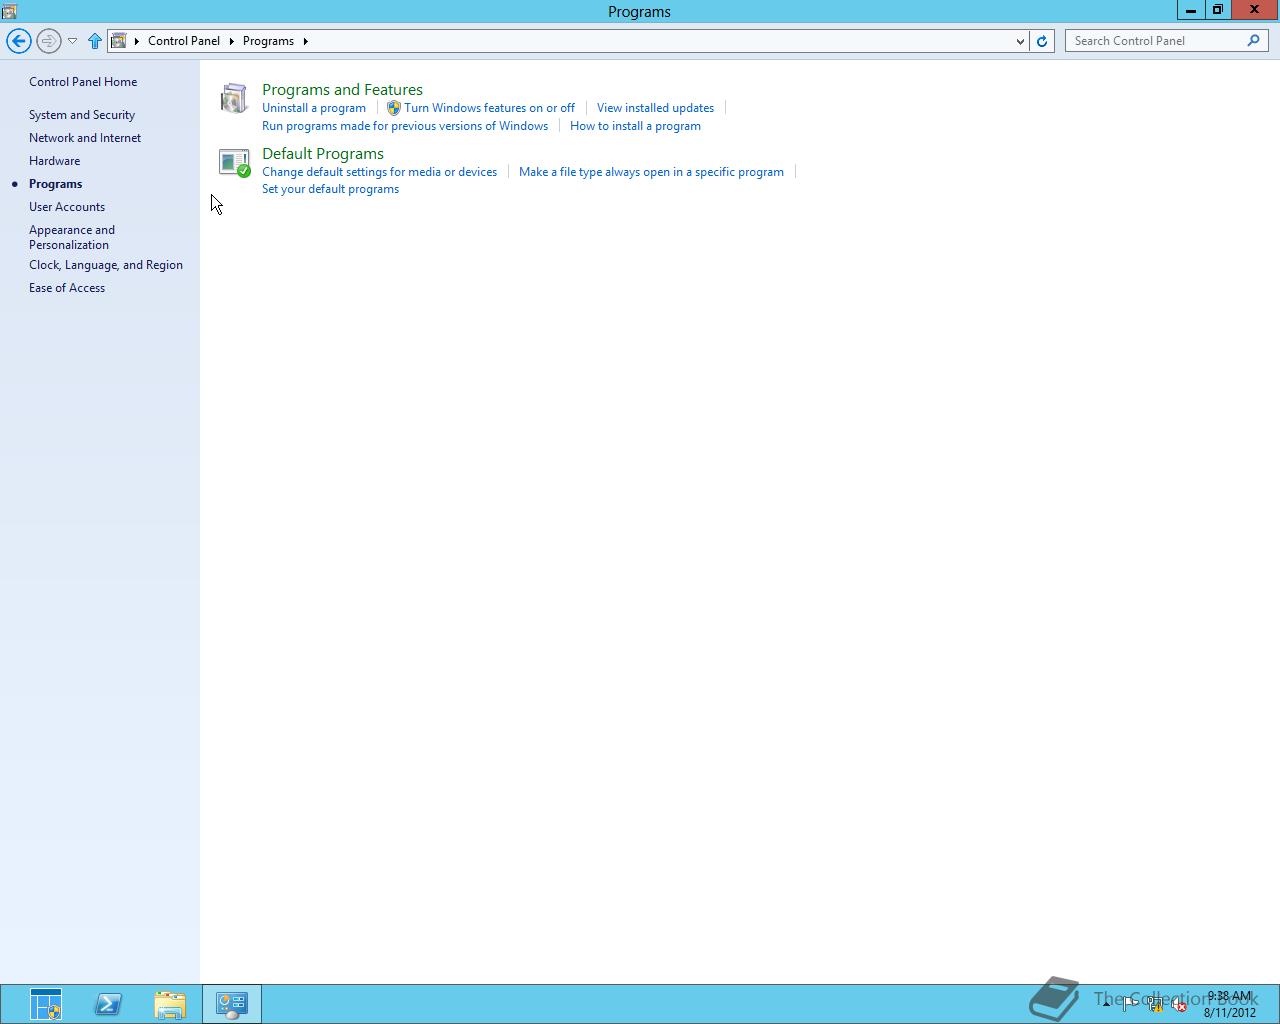Open Network and Internet category
The height and width of the screenshot is (1024, 1280).
click(85, 138)
